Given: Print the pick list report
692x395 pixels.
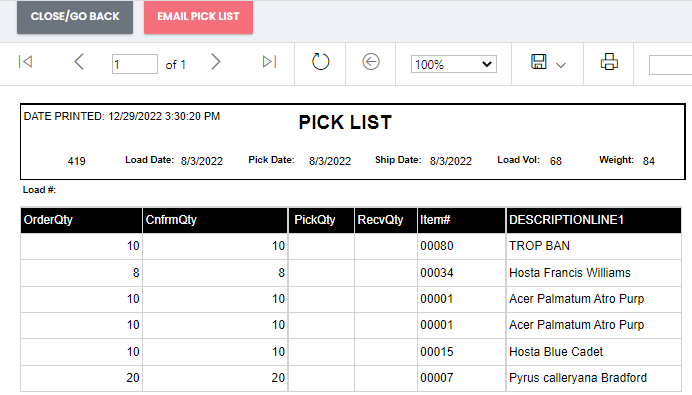Looking at the screenshot, I should pyautogui.click(x=609, y=62).
